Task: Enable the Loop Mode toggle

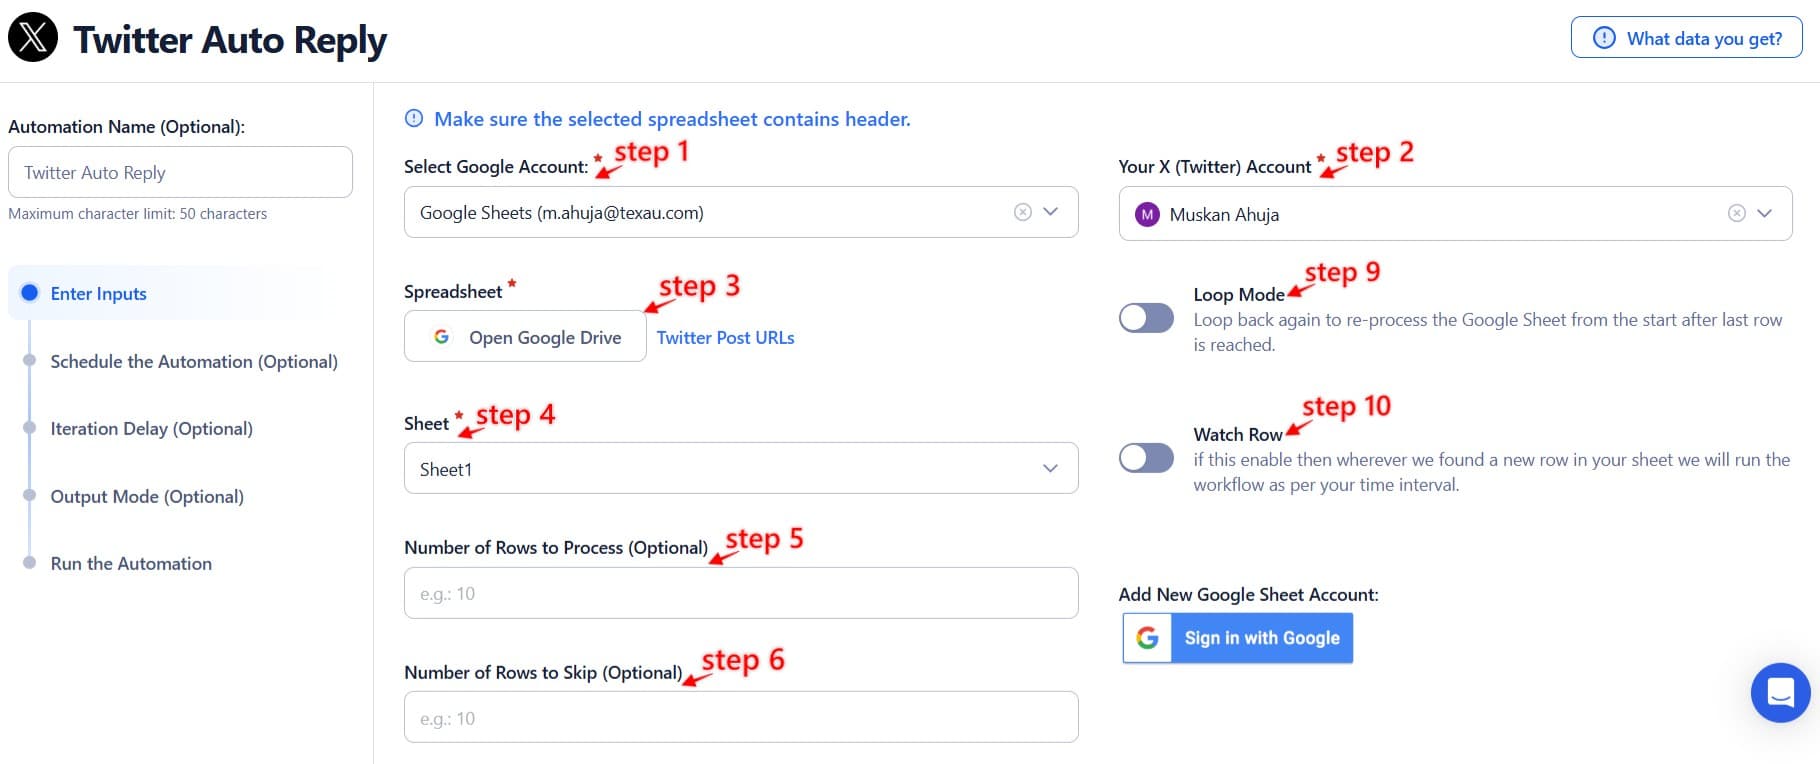Action: (1146, 318)
